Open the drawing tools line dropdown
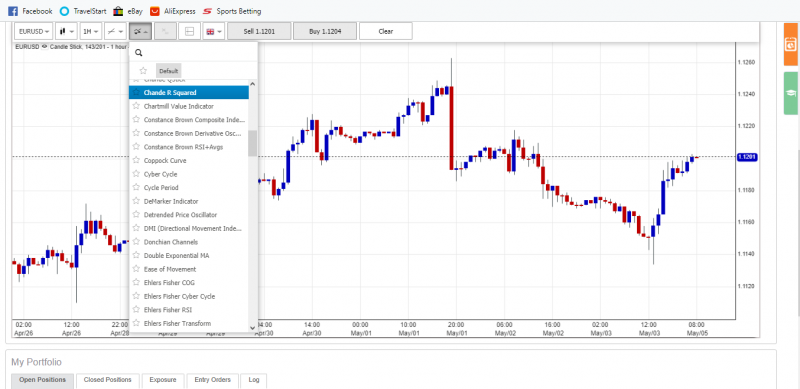This screenshot has height=389, width=800. 115,31
